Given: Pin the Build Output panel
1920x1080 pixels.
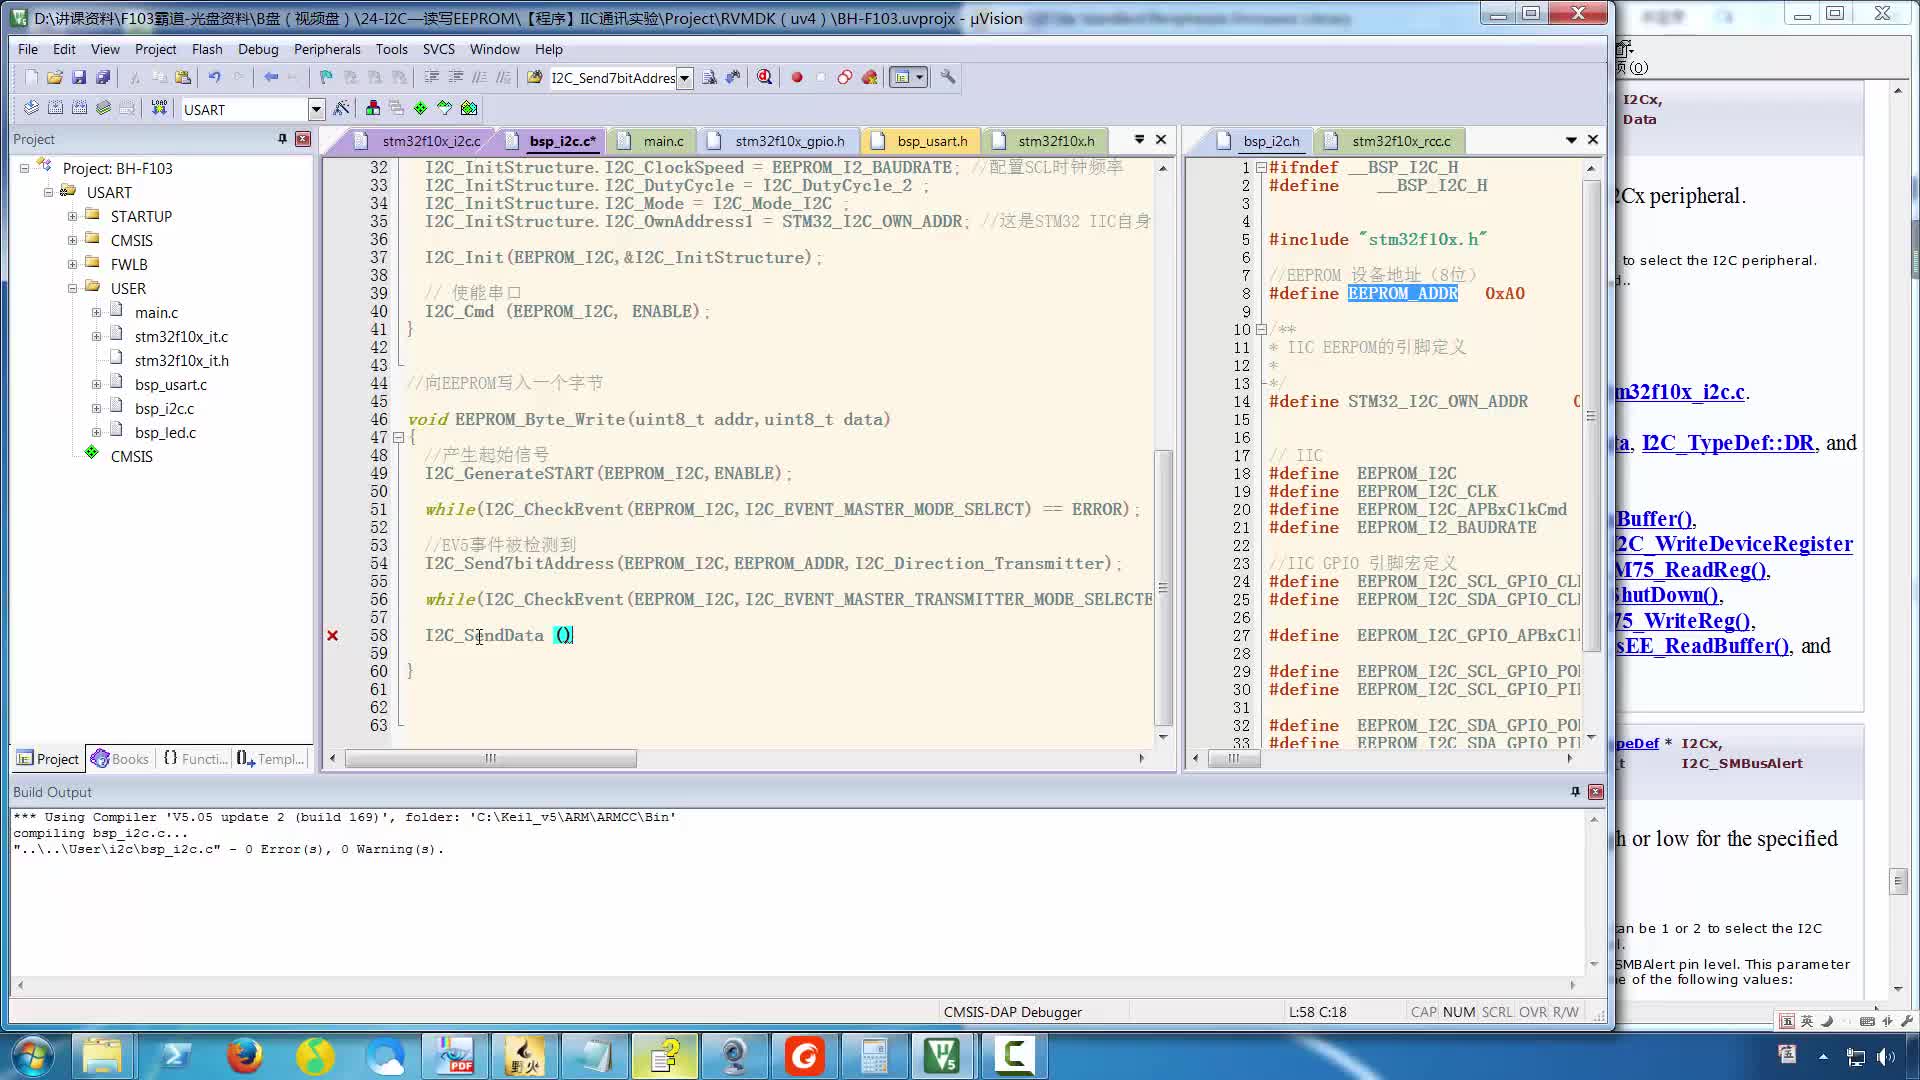Looking at the screenshot, I should [1575, 791].
